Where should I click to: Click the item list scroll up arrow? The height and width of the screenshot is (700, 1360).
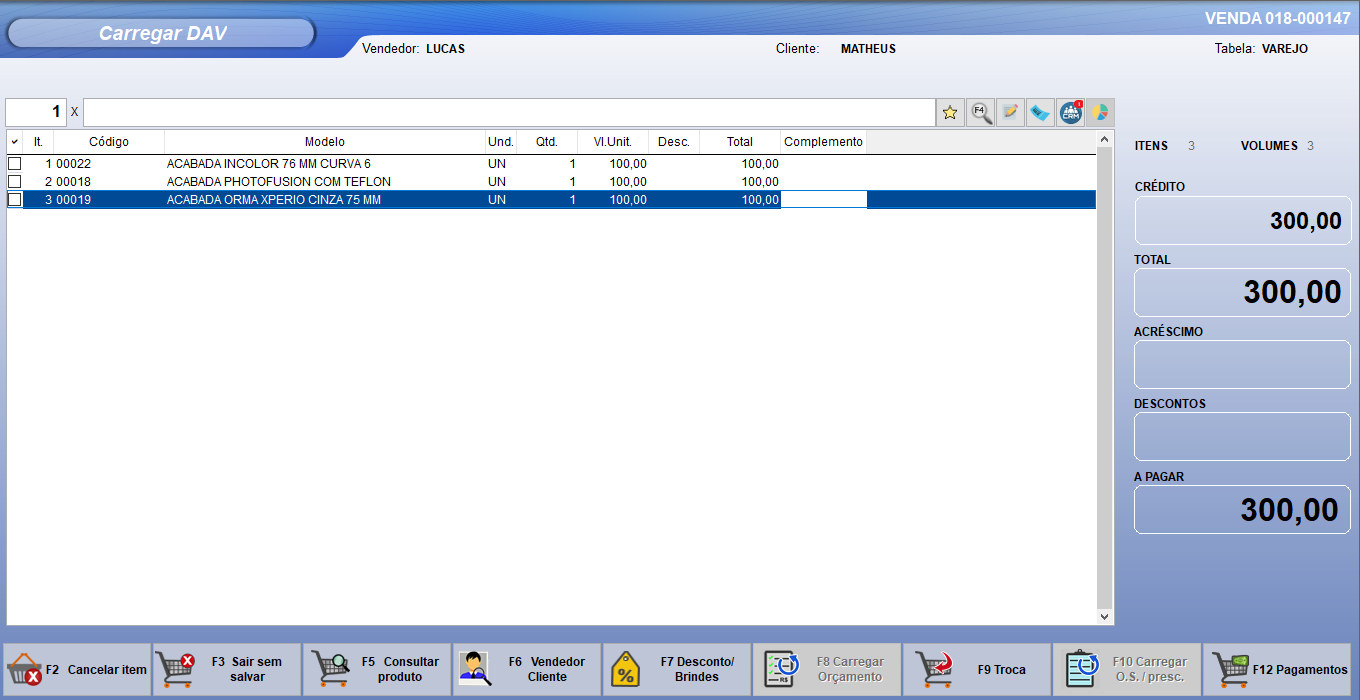tap(1105, 139)
